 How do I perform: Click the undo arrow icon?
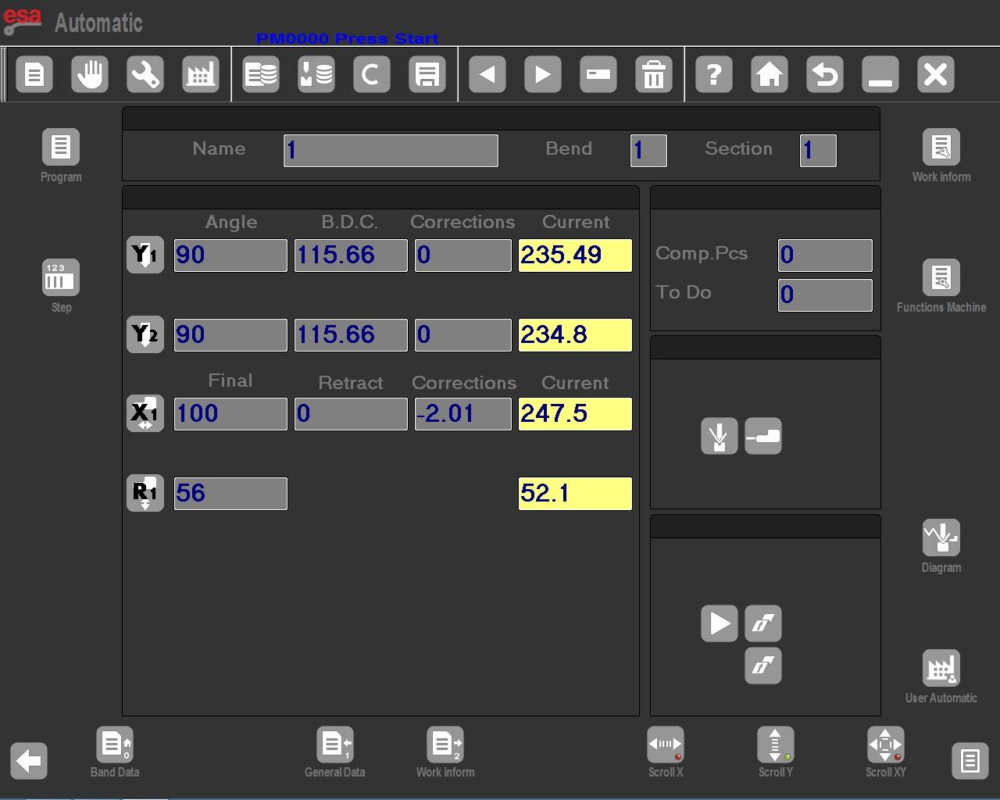pyautogui.click(x=825, y=75)
